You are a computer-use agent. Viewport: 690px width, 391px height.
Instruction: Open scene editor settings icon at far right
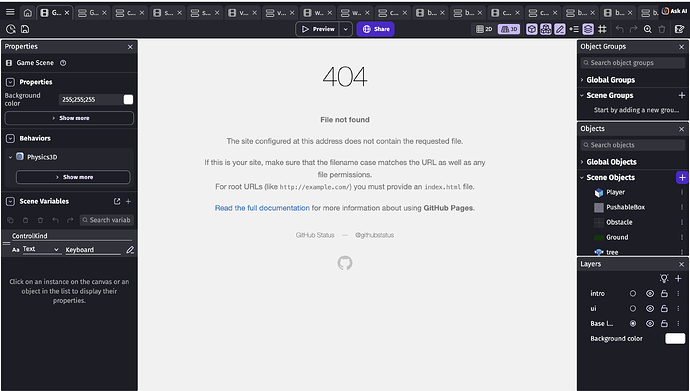click(679, 29)
